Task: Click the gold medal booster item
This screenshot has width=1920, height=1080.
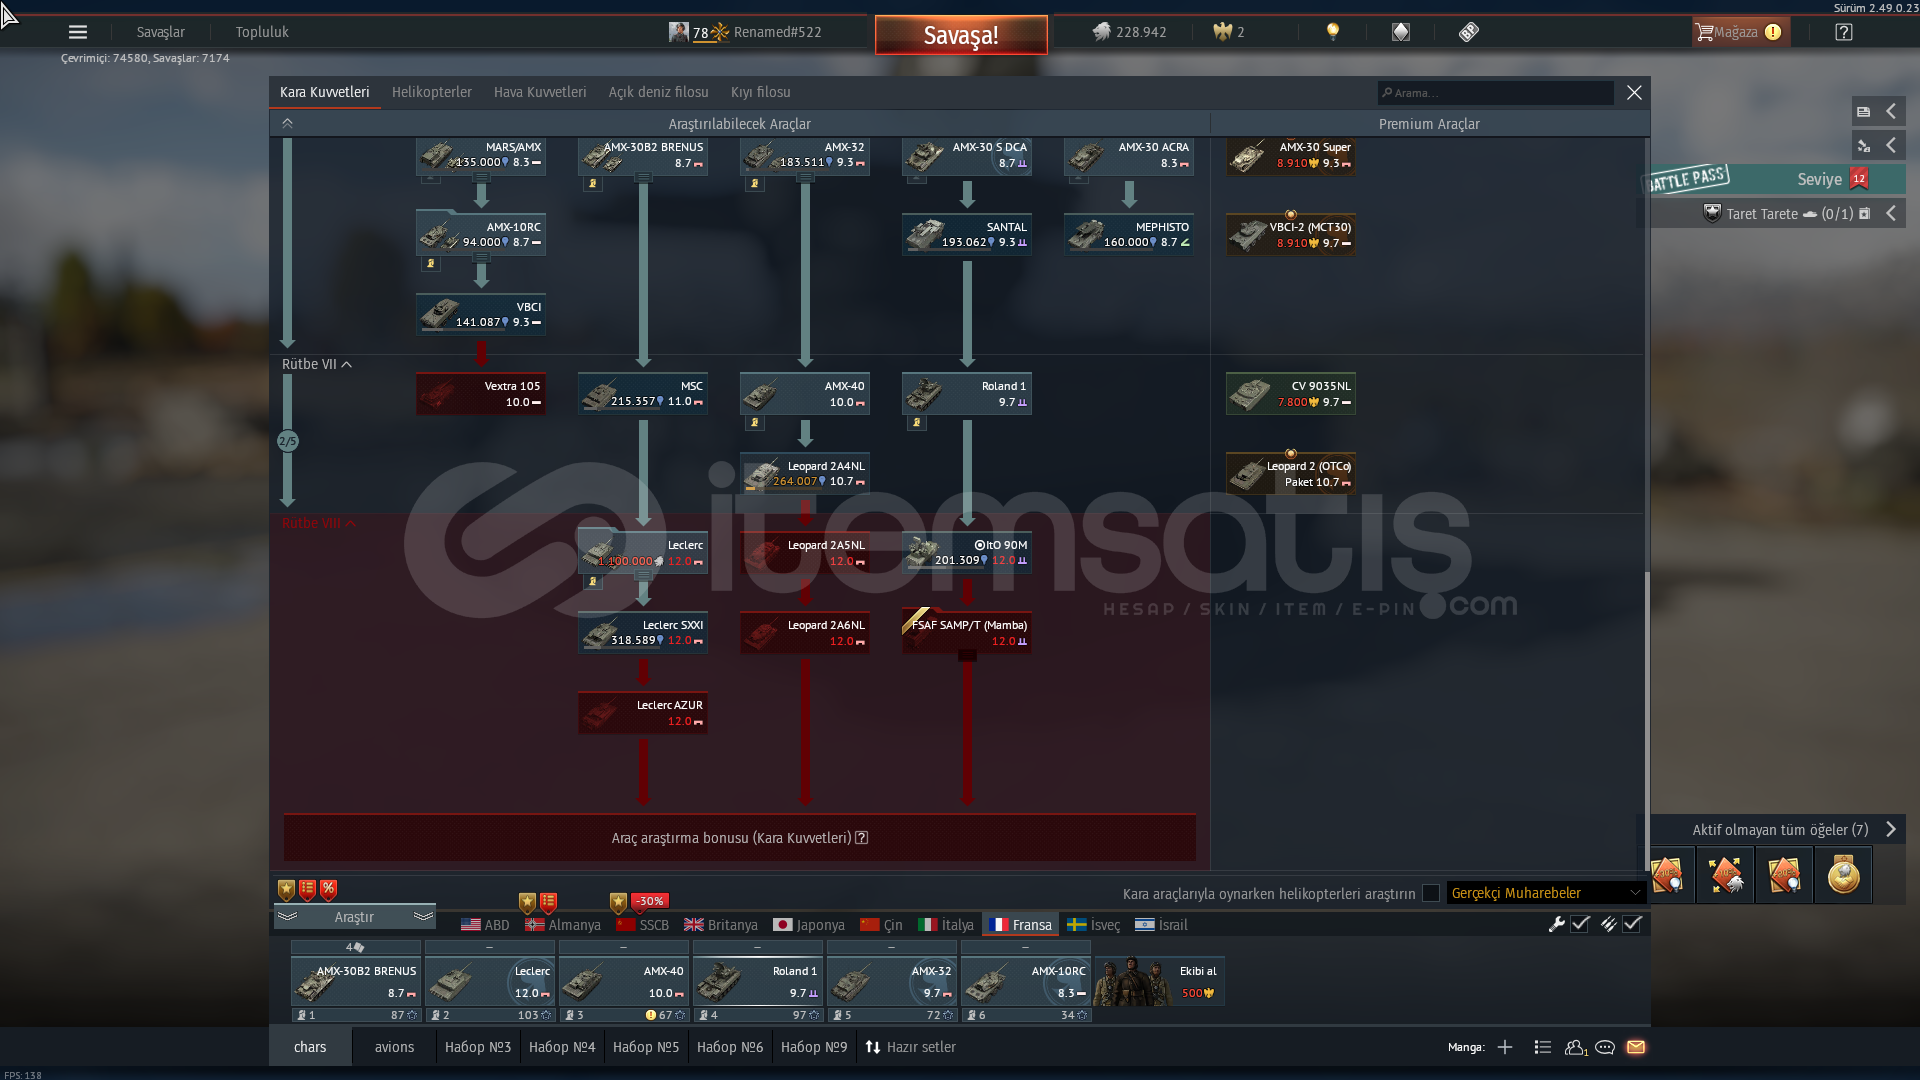Action: click(1843, 875)
